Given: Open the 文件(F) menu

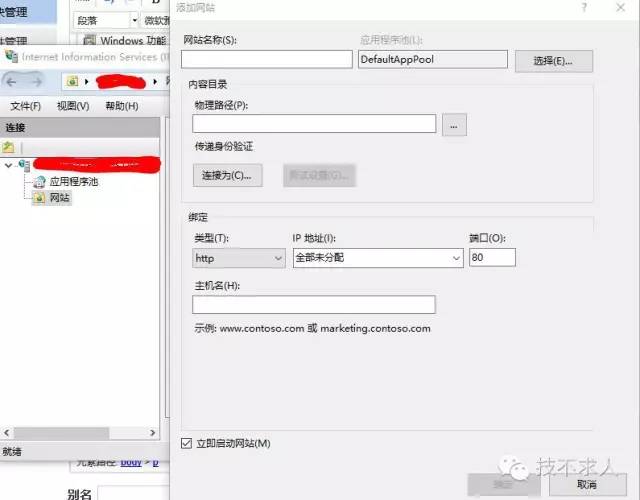Looking at the screenshot, I should pos(25,106).
